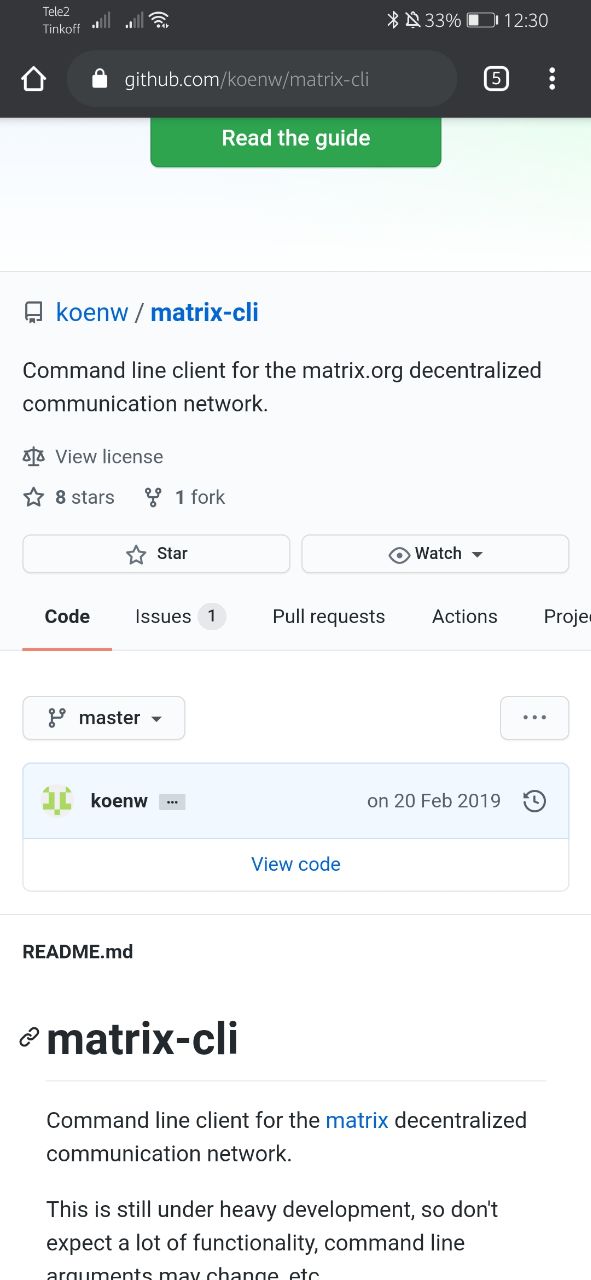Open the tab switcher showing 5 tabs
The image size is (591, 1280).
click(496, 79)
